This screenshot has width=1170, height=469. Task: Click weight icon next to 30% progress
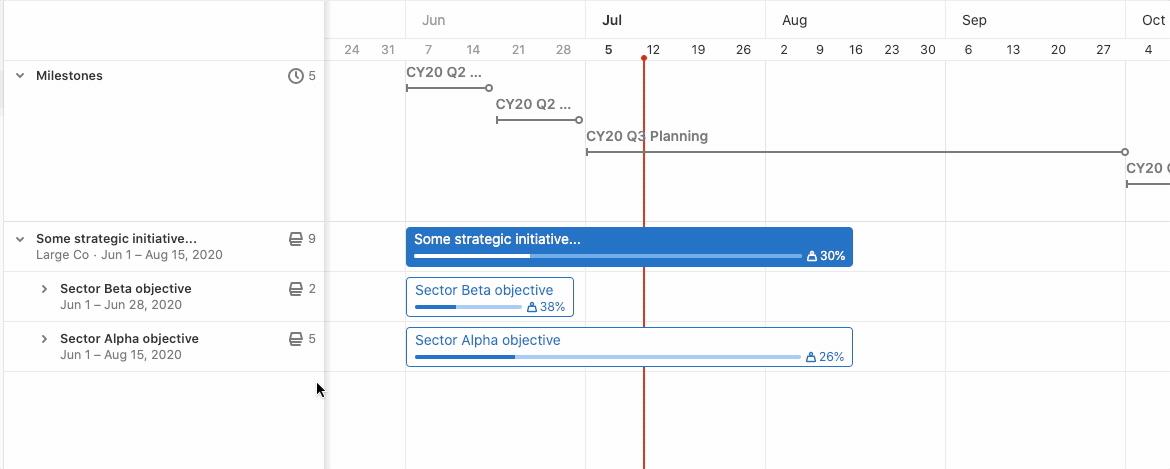click(x=811, y=256)
